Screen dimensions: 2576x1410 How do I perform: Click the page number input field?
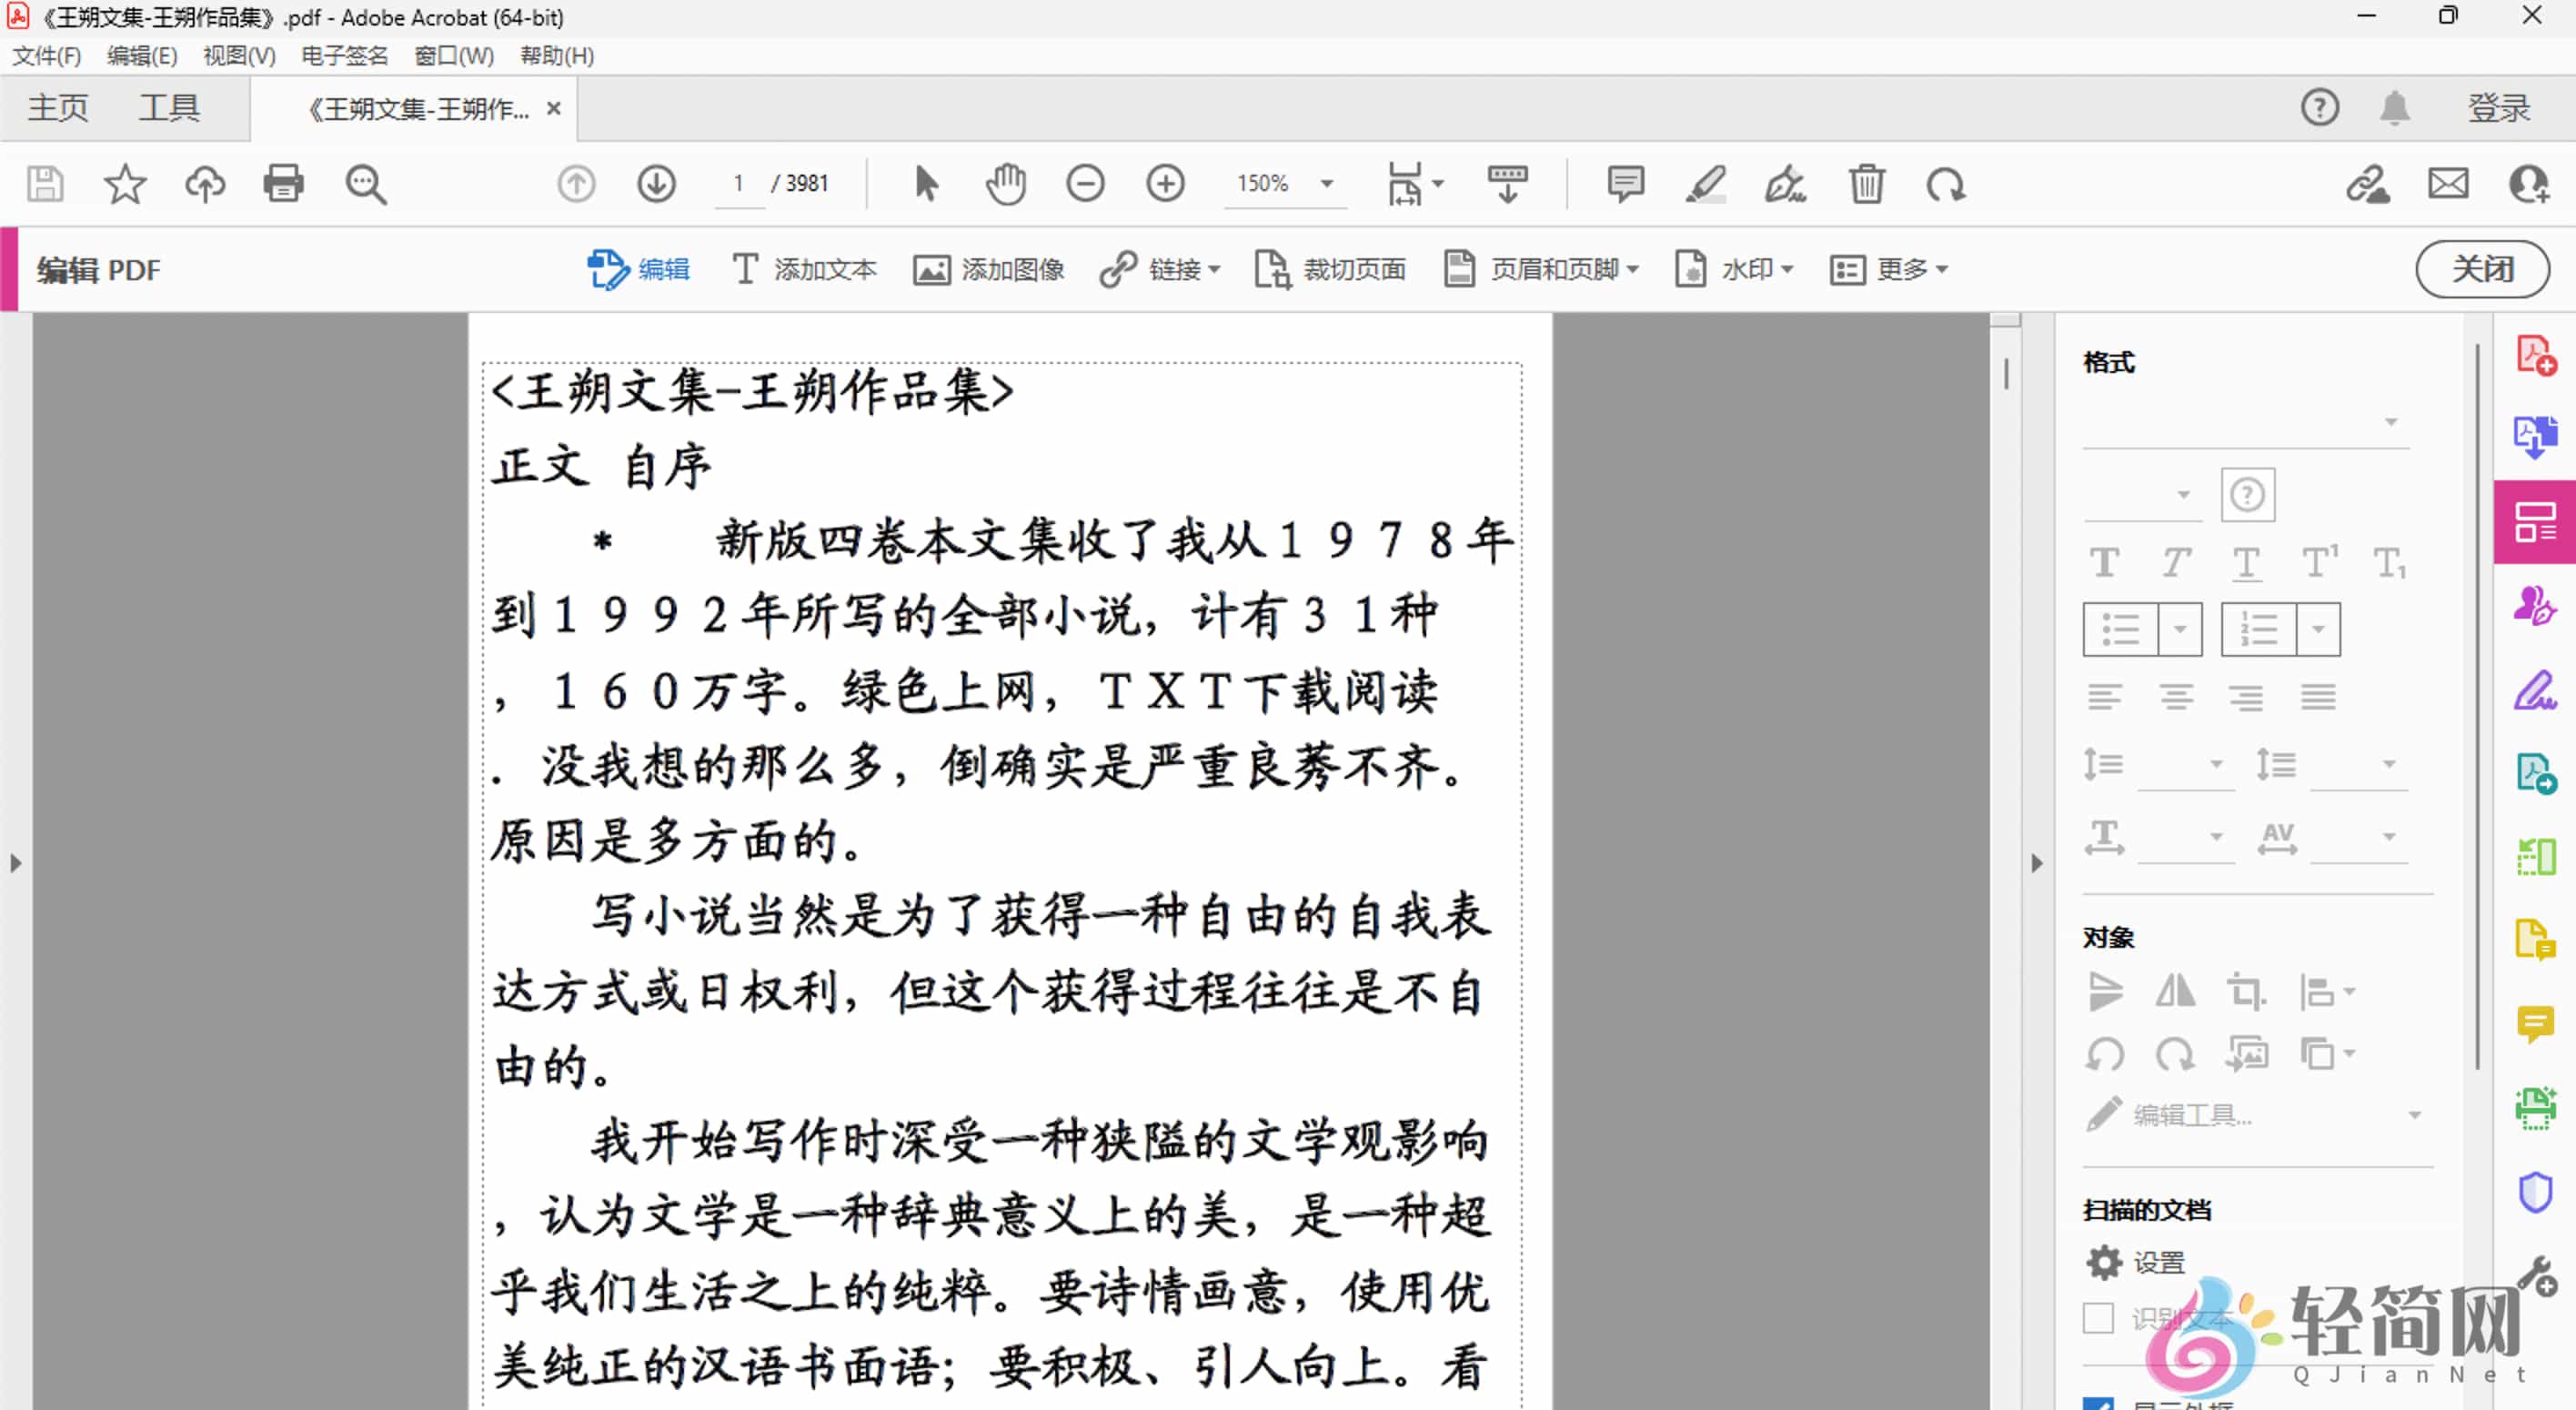pos(737,184)
